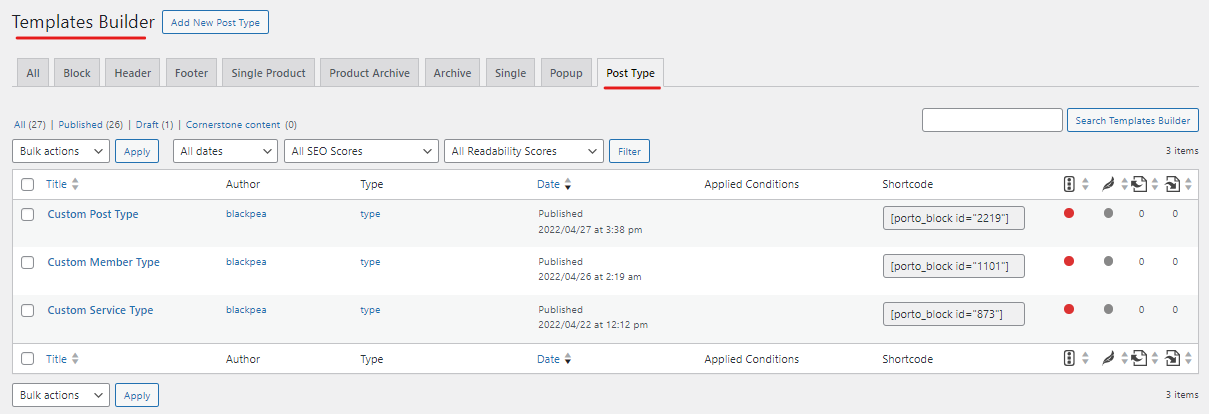This screenshot has width=1209, height=414.
Task: Click sort arrows next to header Date
Action: [x=568, y=184]
